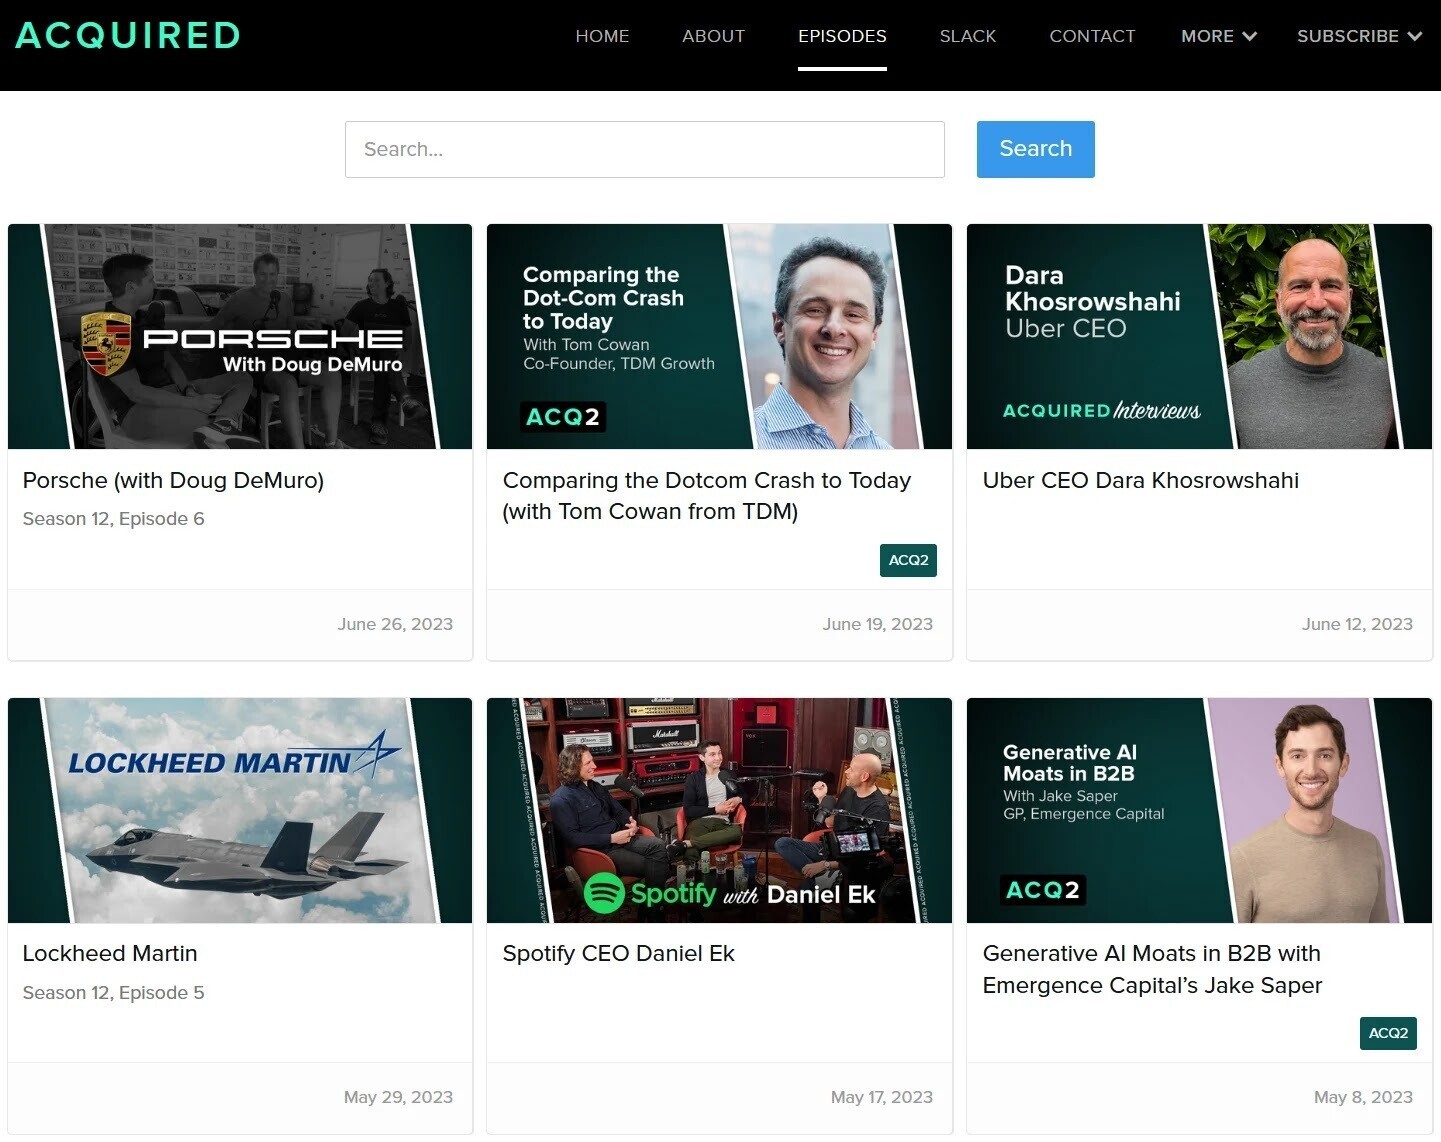
Task: Click the date May 29, 2023
Action: [398, 1097]
